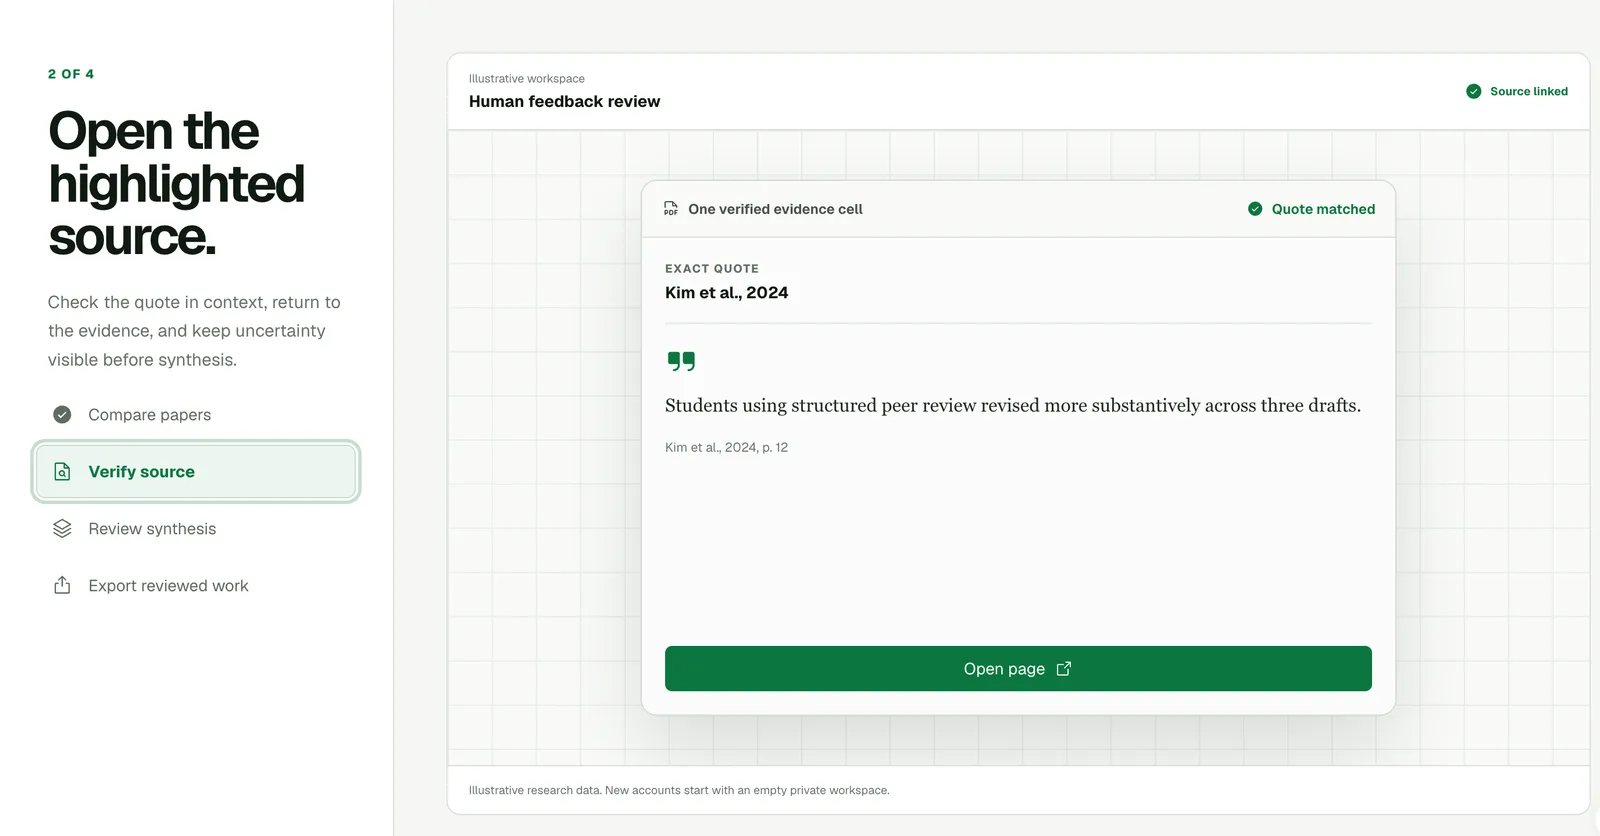1600x836 pixels.
Task: Go to the Review synthesis step
Action: pyautogui.click(x=196, y=528)
